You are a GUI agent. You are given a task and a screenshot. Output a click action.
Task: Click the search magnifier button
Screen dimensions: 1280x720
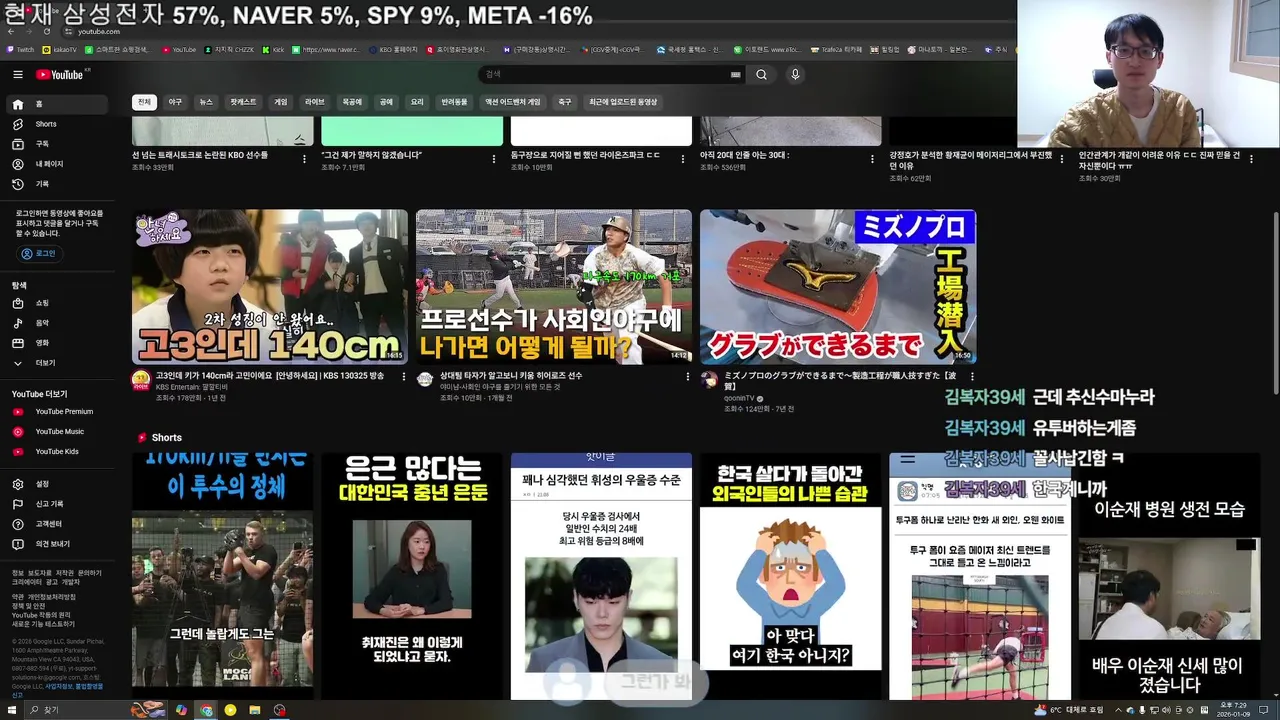pyautogui.click(x=761, y=75)
